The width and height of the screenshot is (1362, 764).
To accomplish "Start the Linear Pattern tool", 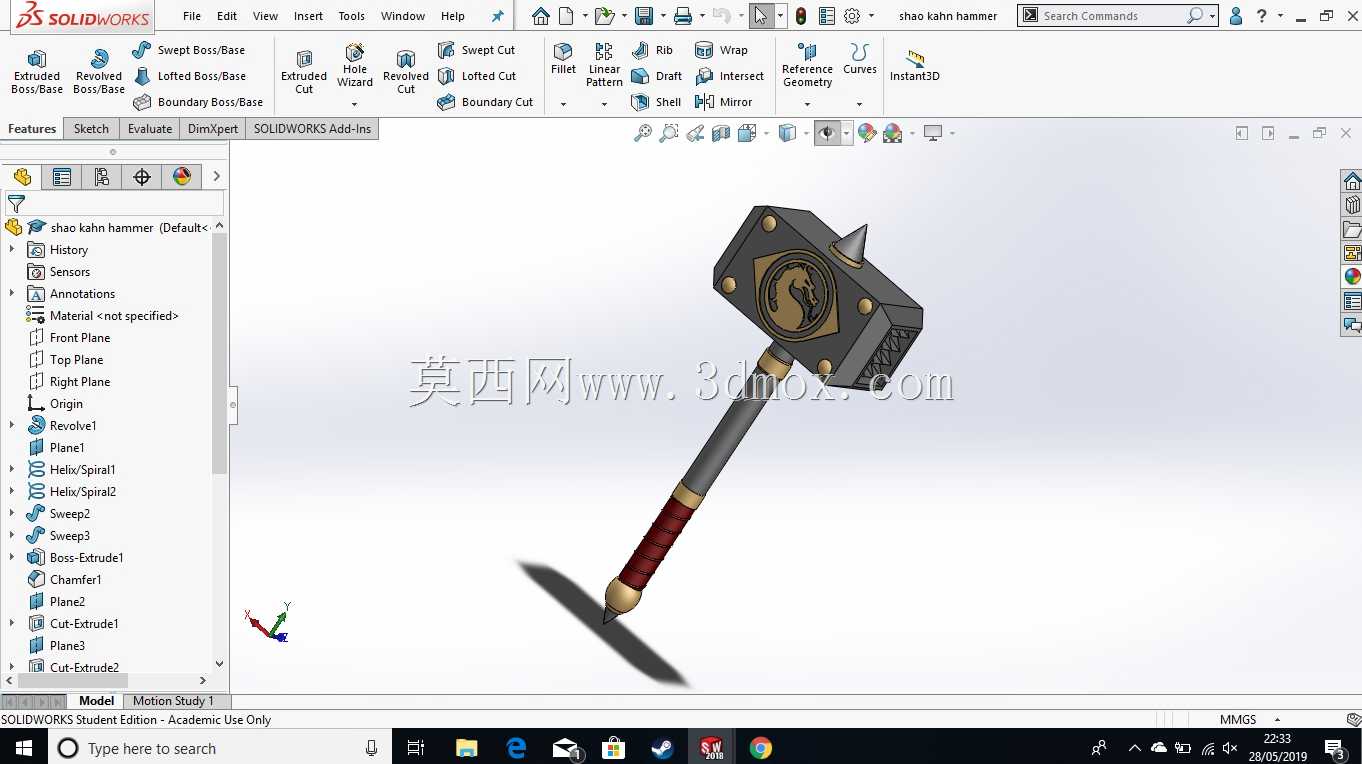I will coord(604,66).
